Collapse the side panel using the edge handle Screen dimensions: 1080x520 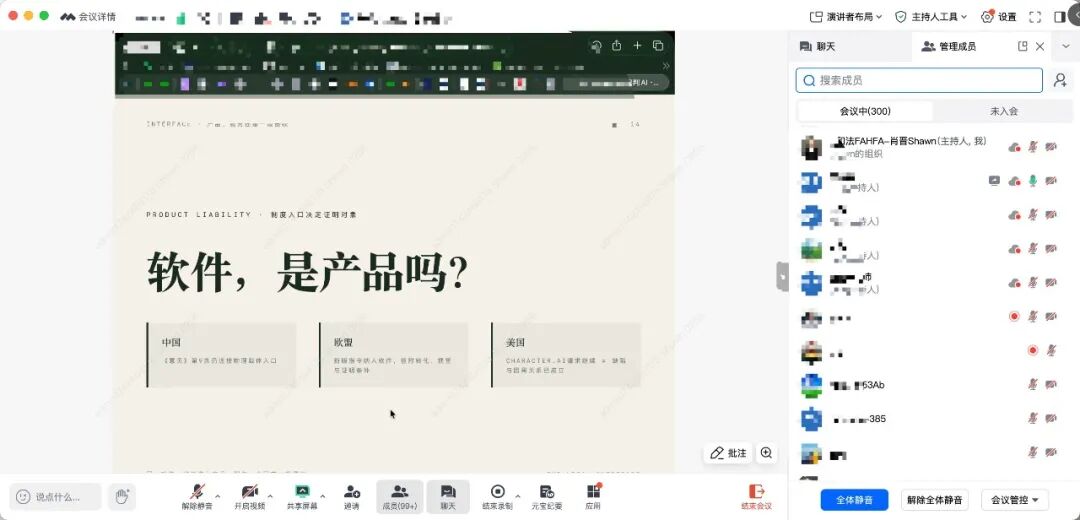782,277
